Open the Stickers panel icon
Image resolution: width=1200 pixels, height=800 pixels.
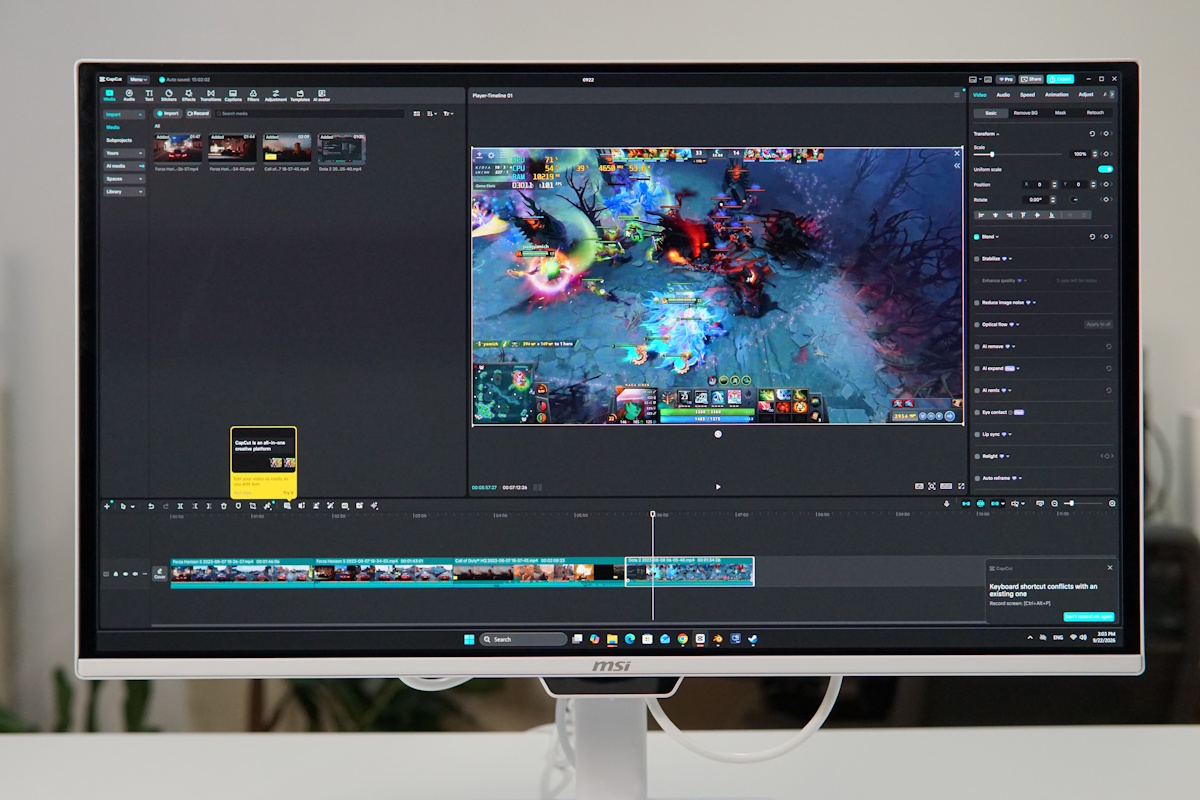(x=168, y=93)
